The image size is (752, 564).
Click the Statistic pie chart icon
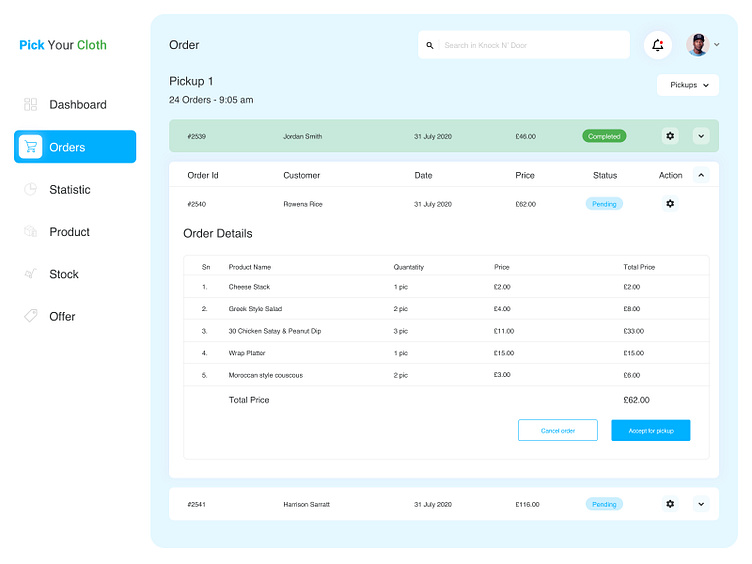(30, 190)
